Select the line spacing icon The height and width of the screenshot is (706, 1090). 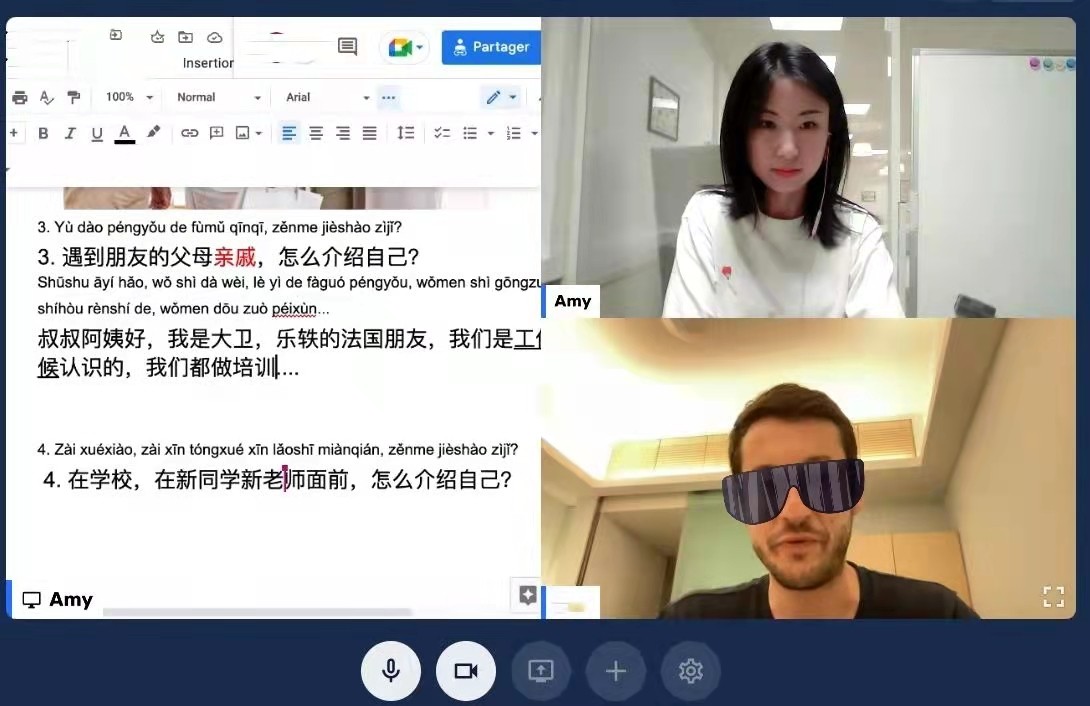coord(406,132)
